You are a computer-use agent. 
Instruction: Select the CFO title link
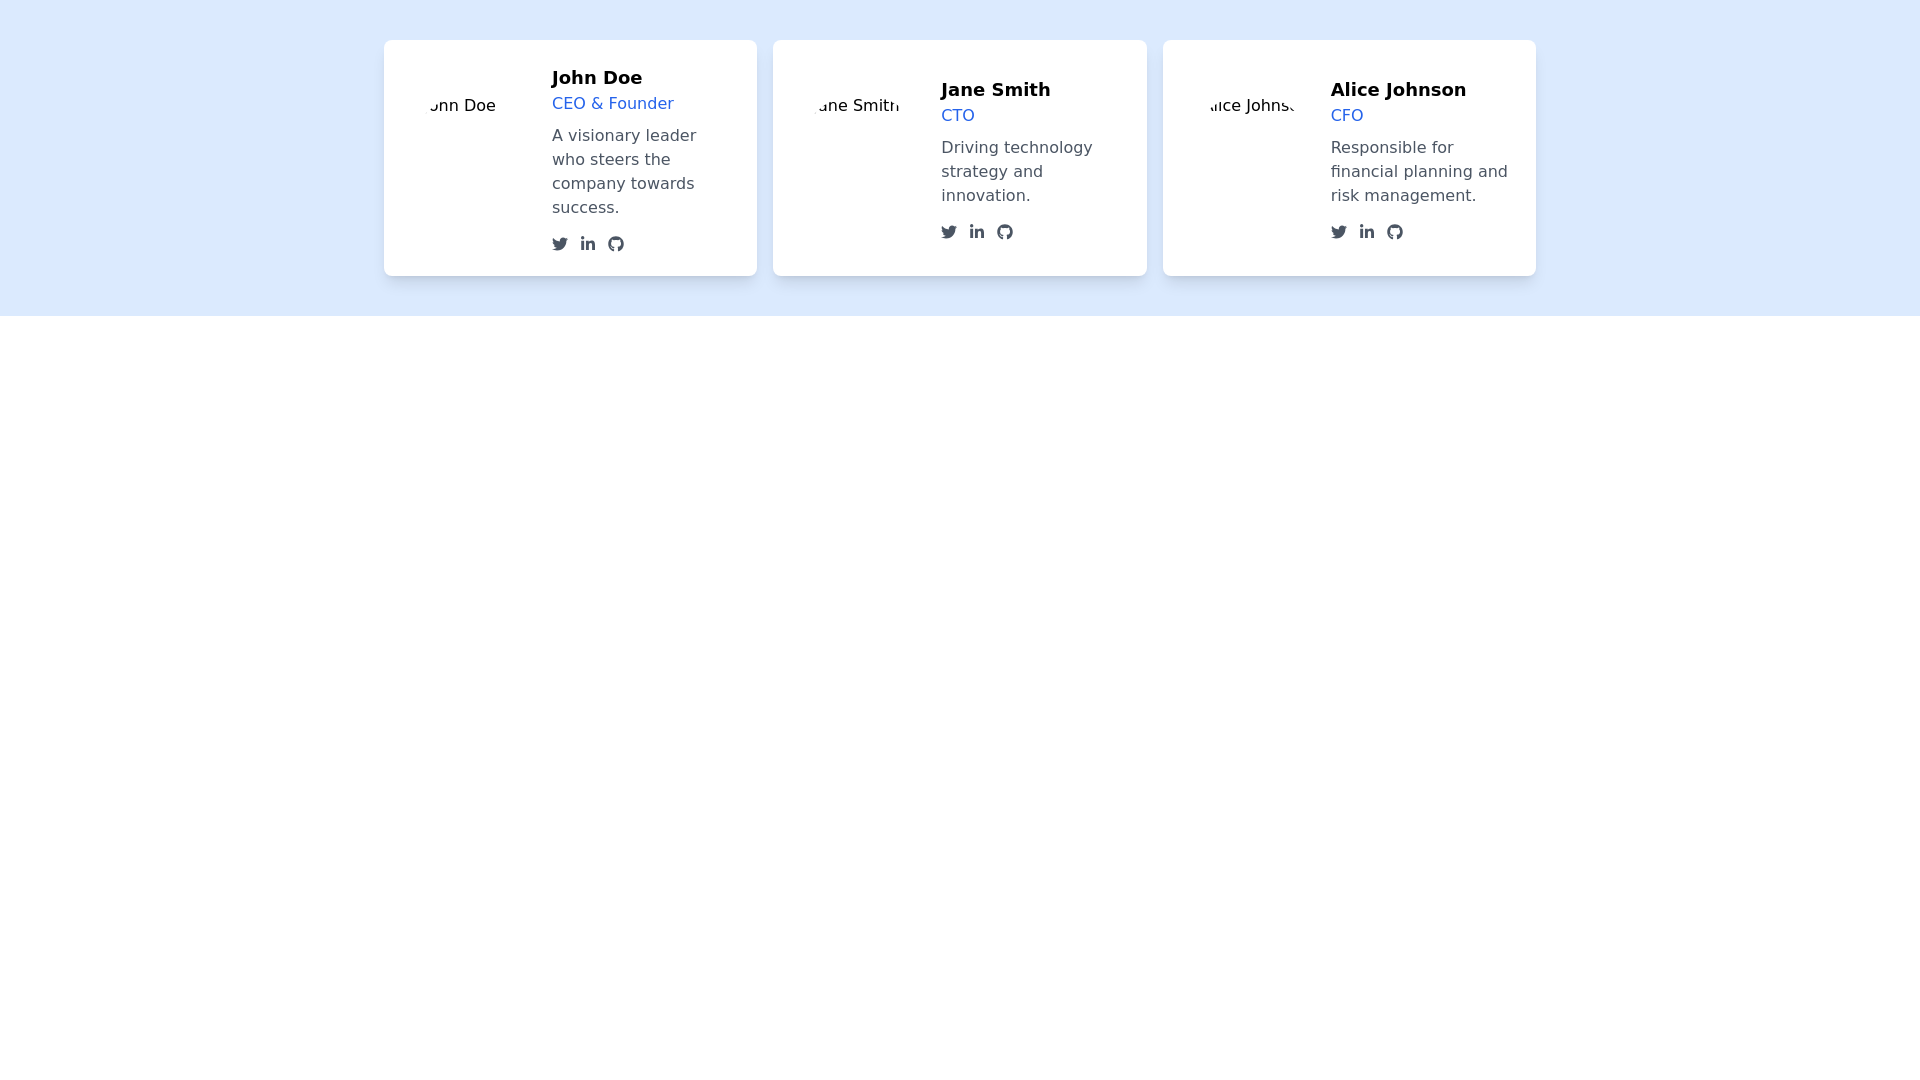point(1346,116)
